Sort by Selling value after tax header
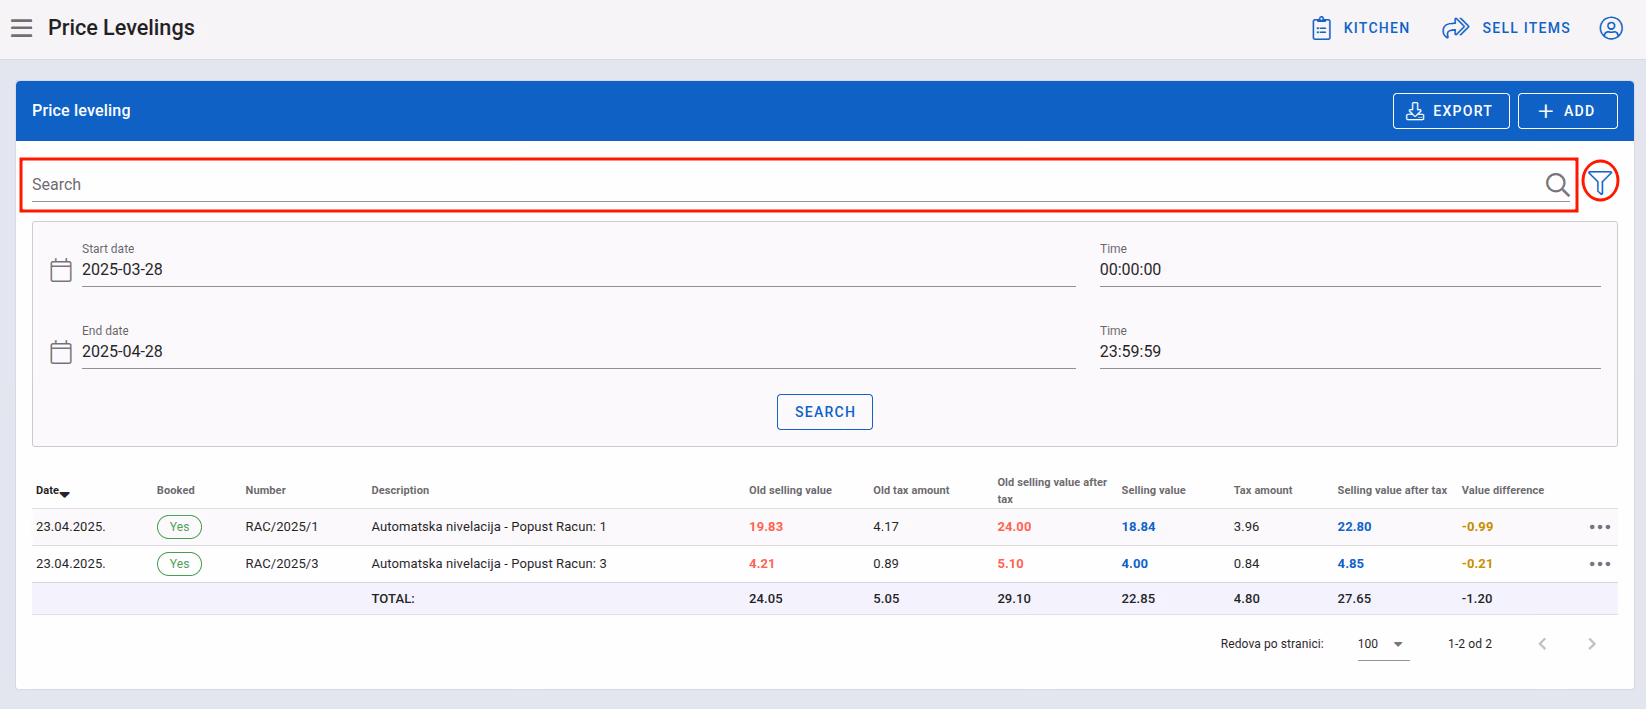The height and width of the screenshot is (709, 1646). [1392, 491]
